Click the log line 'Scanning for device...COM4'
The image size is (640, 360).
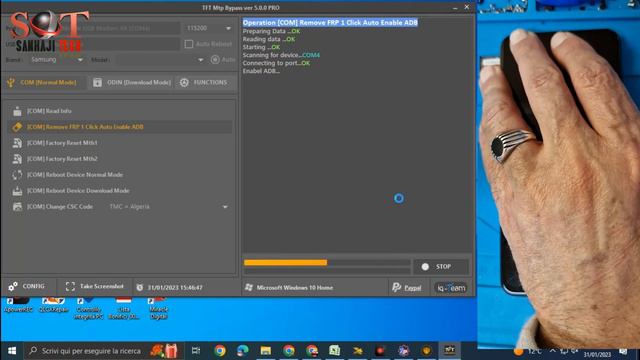pos(281,55)
